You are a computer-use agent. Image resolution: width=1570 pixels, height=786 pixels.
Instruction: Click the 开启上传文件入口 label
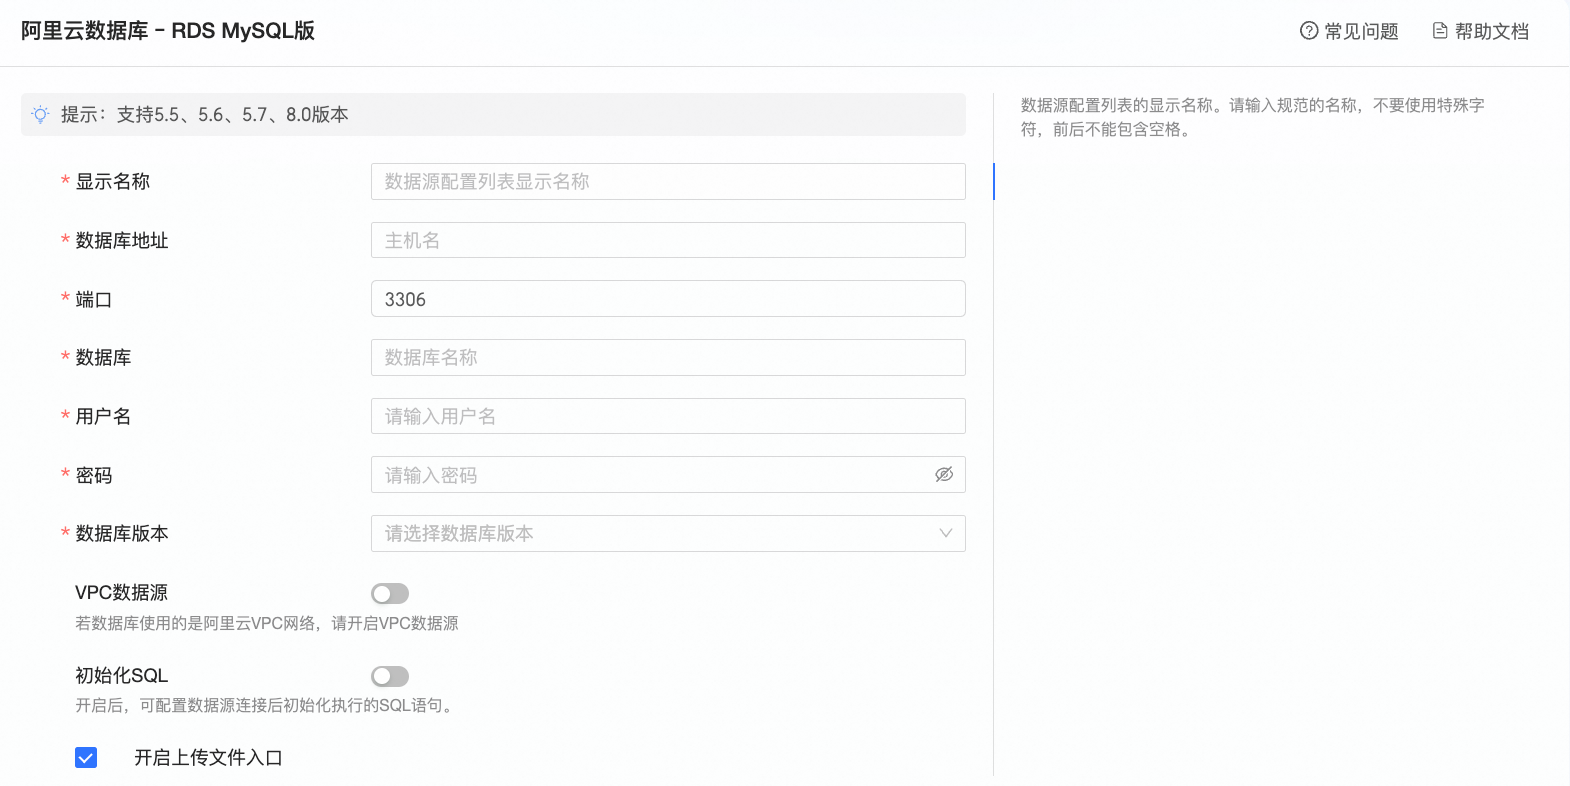(209, 758)
